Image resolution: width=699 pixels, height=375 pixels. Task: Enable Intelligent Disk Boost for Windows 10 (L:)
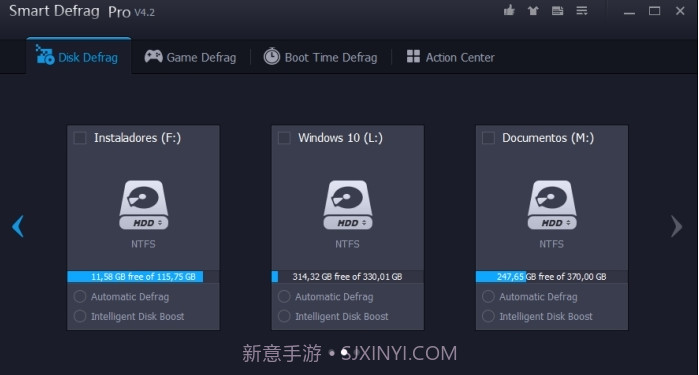coord(284,316)
